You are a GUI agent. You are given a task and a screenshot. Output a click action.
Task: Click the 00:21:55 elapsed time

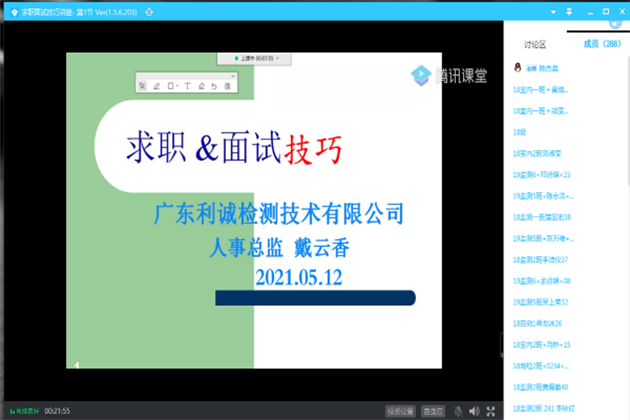pos(57,411)
